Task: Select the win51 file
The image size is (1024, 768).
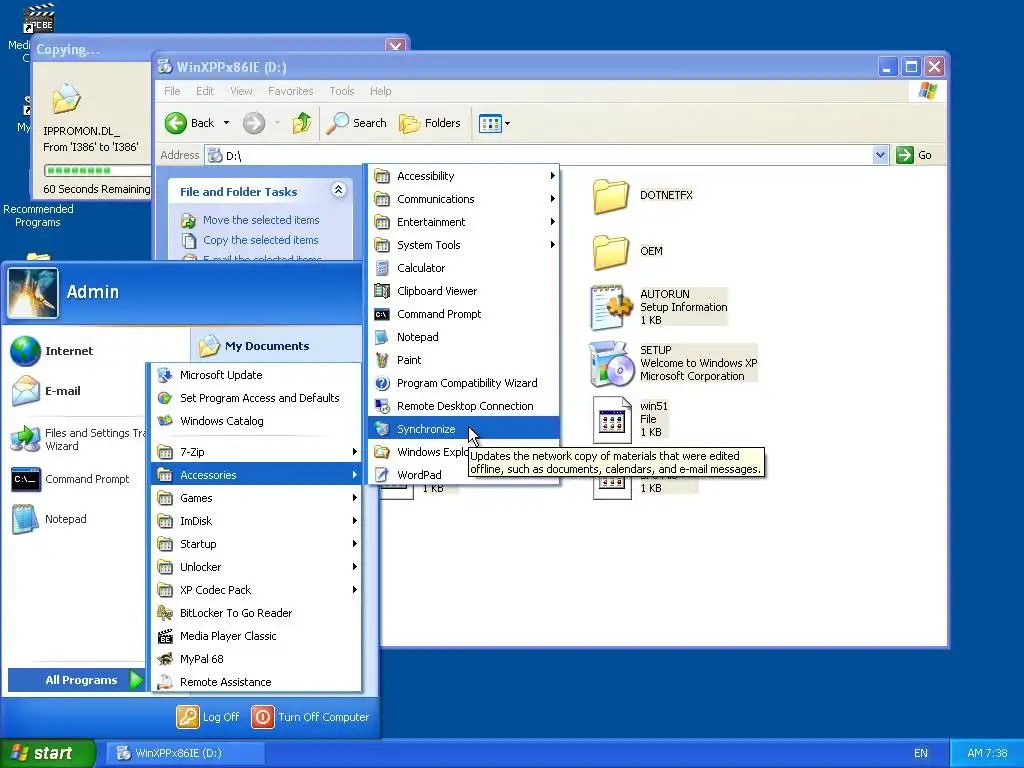Action: tap(630, 419)
